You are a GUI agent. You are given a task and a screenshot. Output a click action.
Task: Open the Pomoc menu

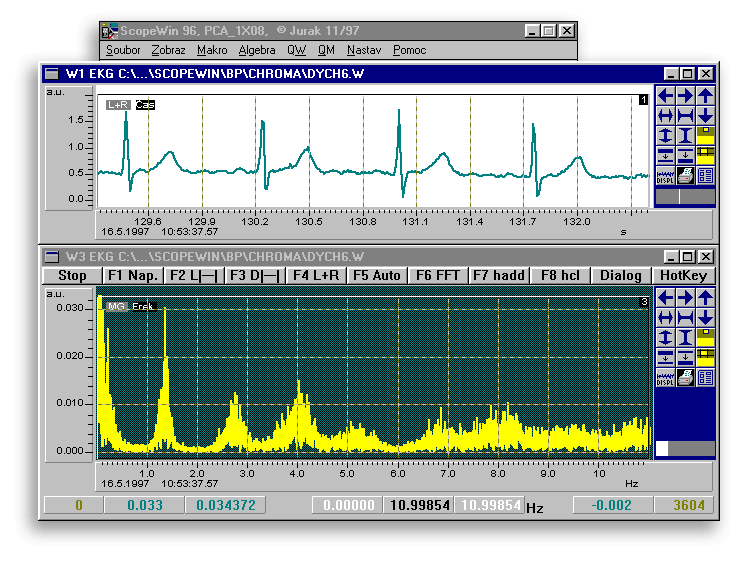click(409, 50)
